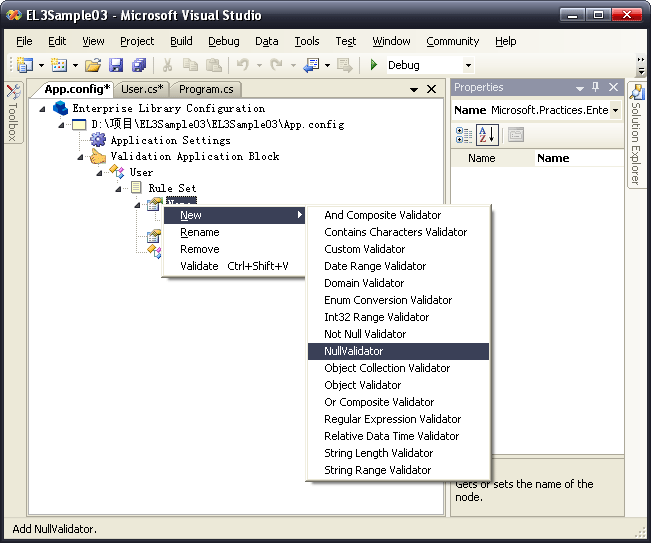Click the Redo arrow icon
The image size is (651, 544).
click(x=276, y=65)
